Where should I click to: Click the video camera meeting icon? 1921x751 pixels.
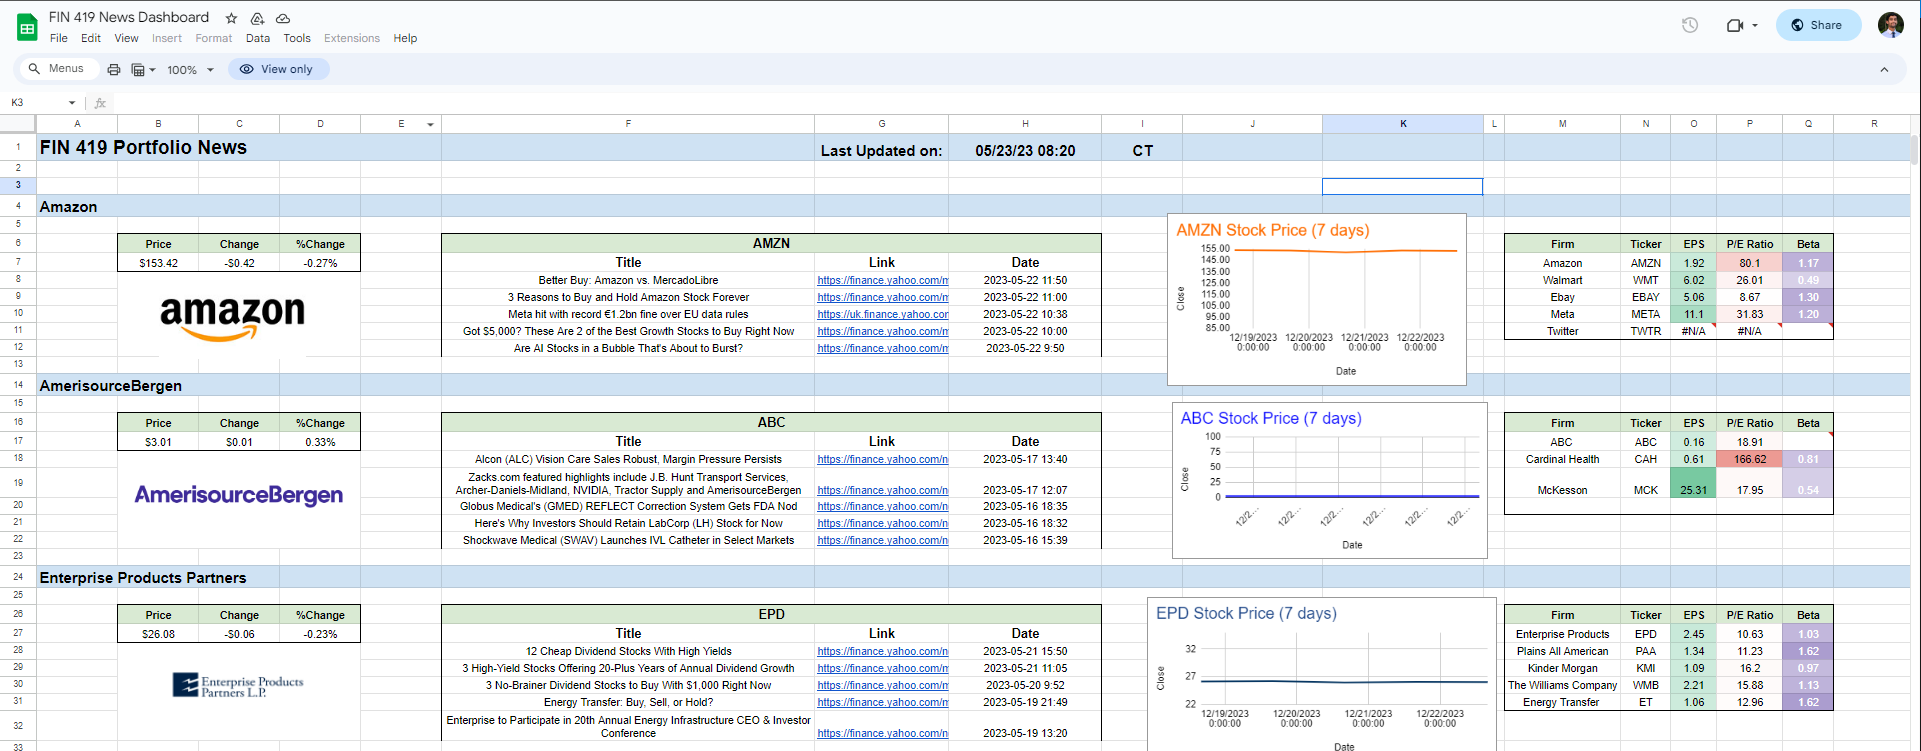pos(1735,25)
